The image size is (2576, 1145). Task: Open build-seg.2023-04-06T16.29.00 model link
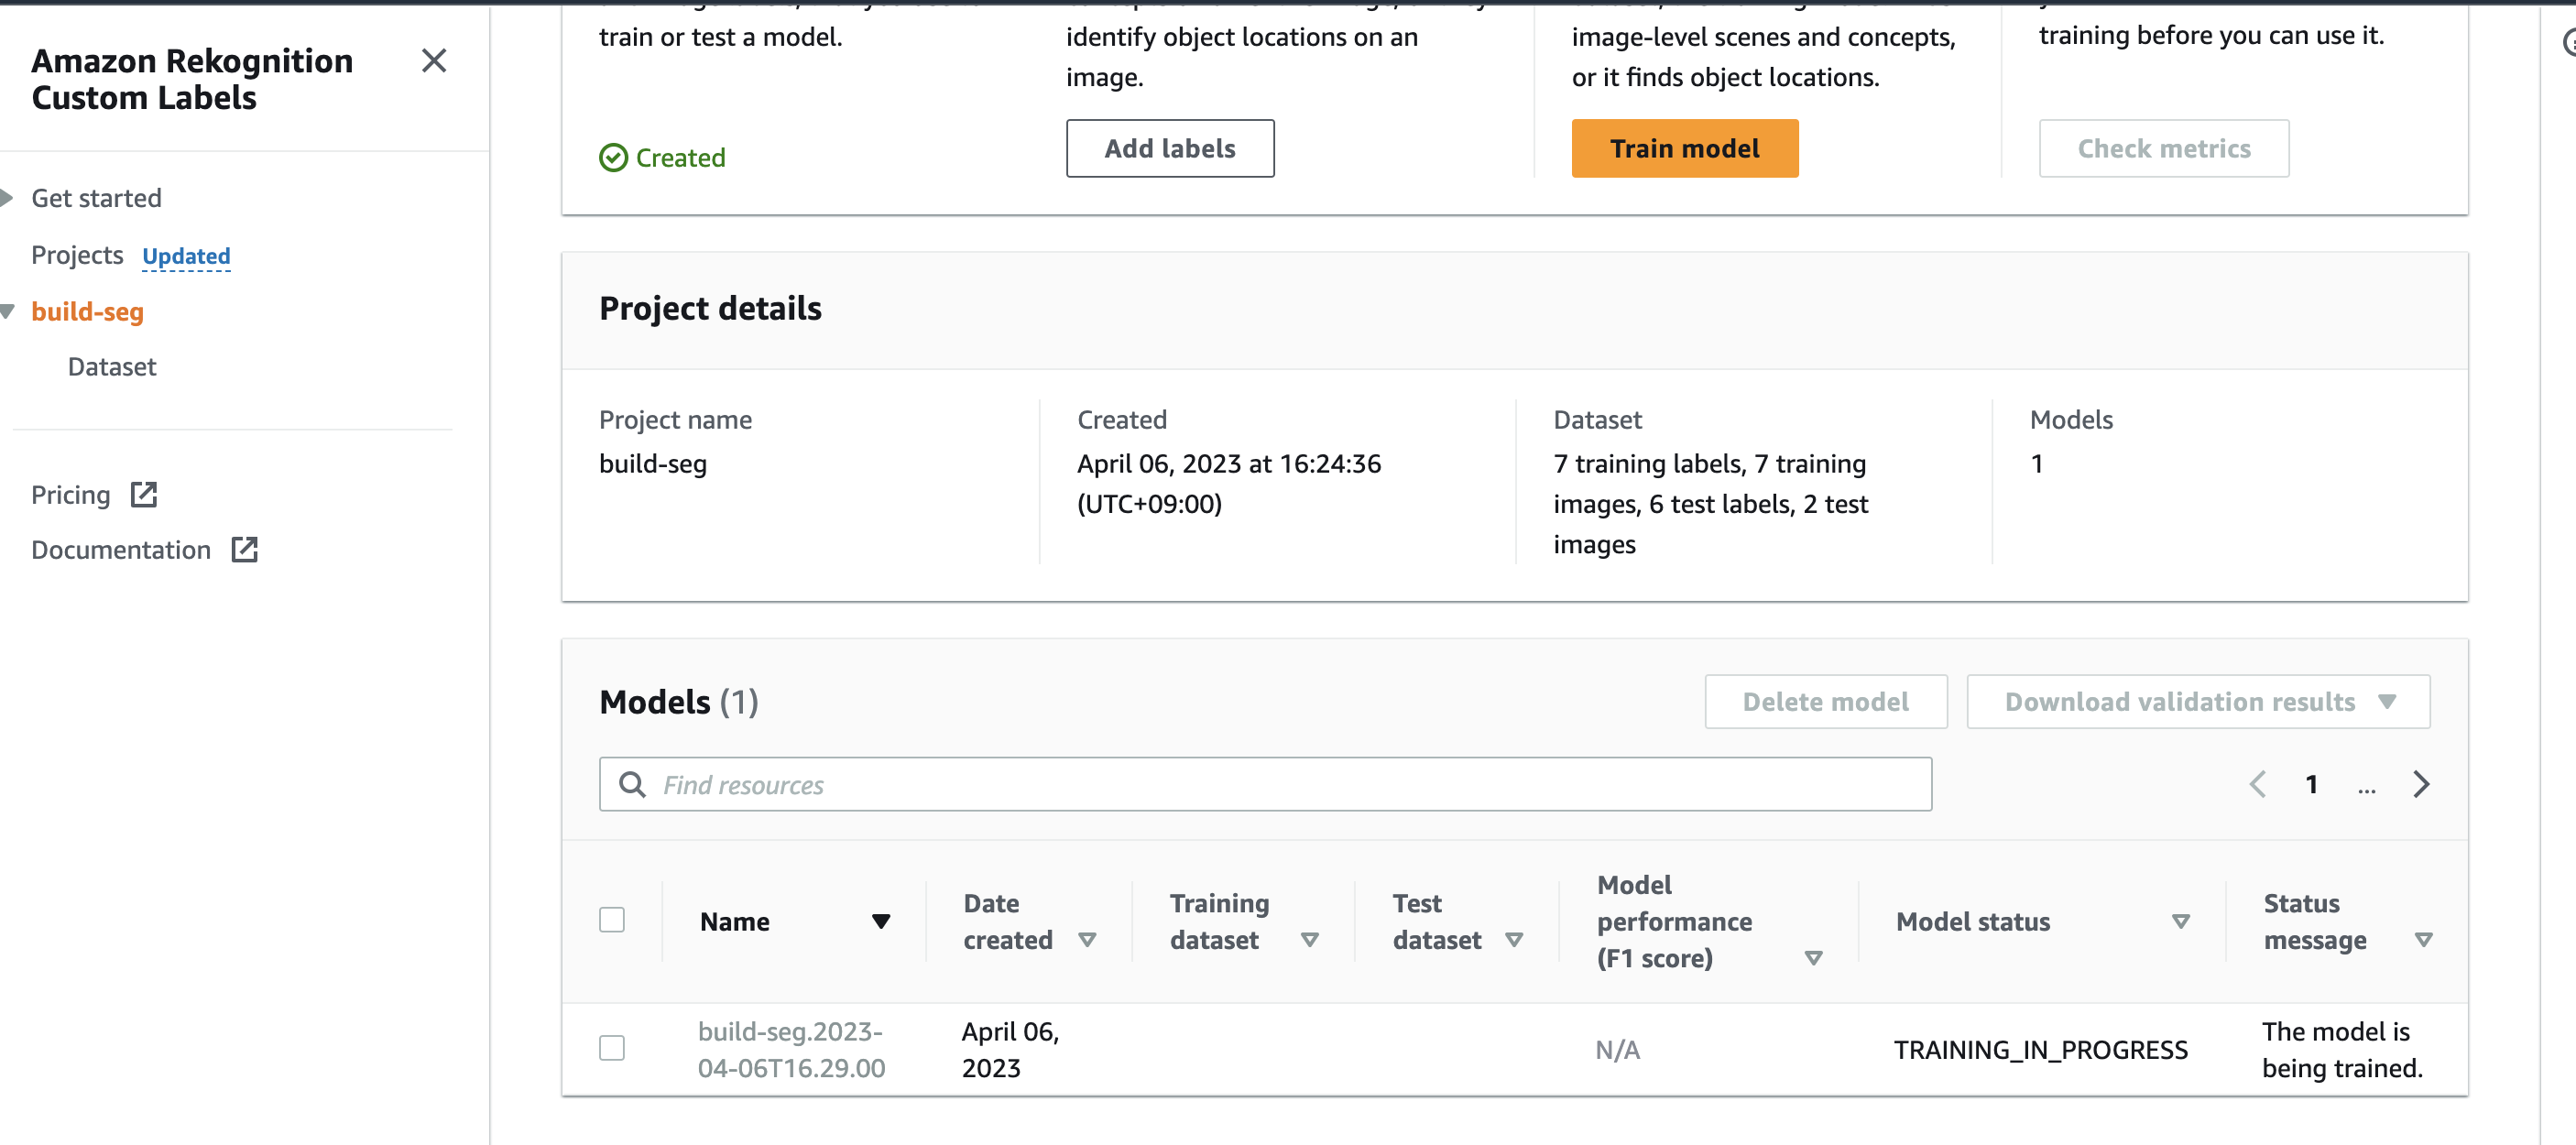point(790,1049)
